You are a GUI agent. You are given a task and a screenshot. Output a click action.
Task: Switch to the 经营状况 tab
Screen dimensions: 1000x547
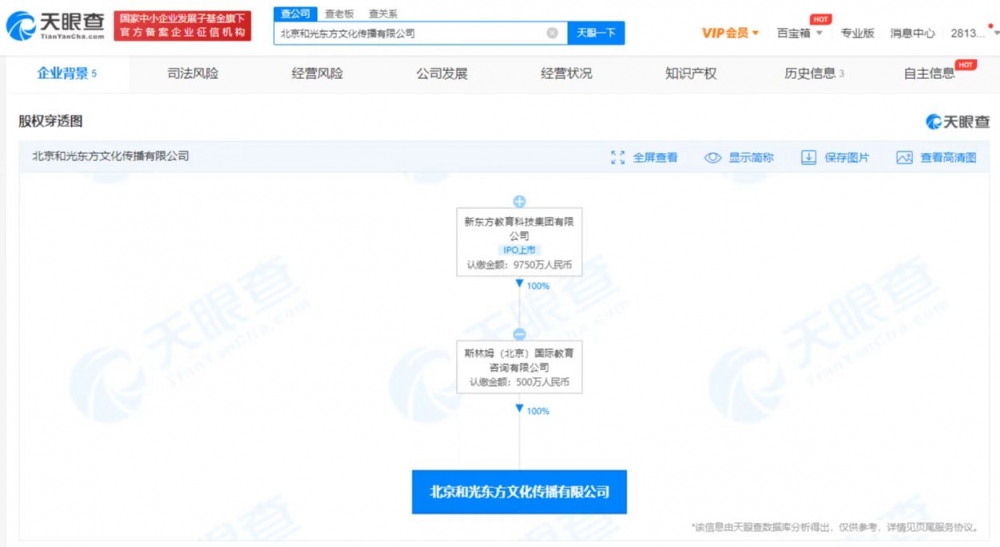[566, 73]
